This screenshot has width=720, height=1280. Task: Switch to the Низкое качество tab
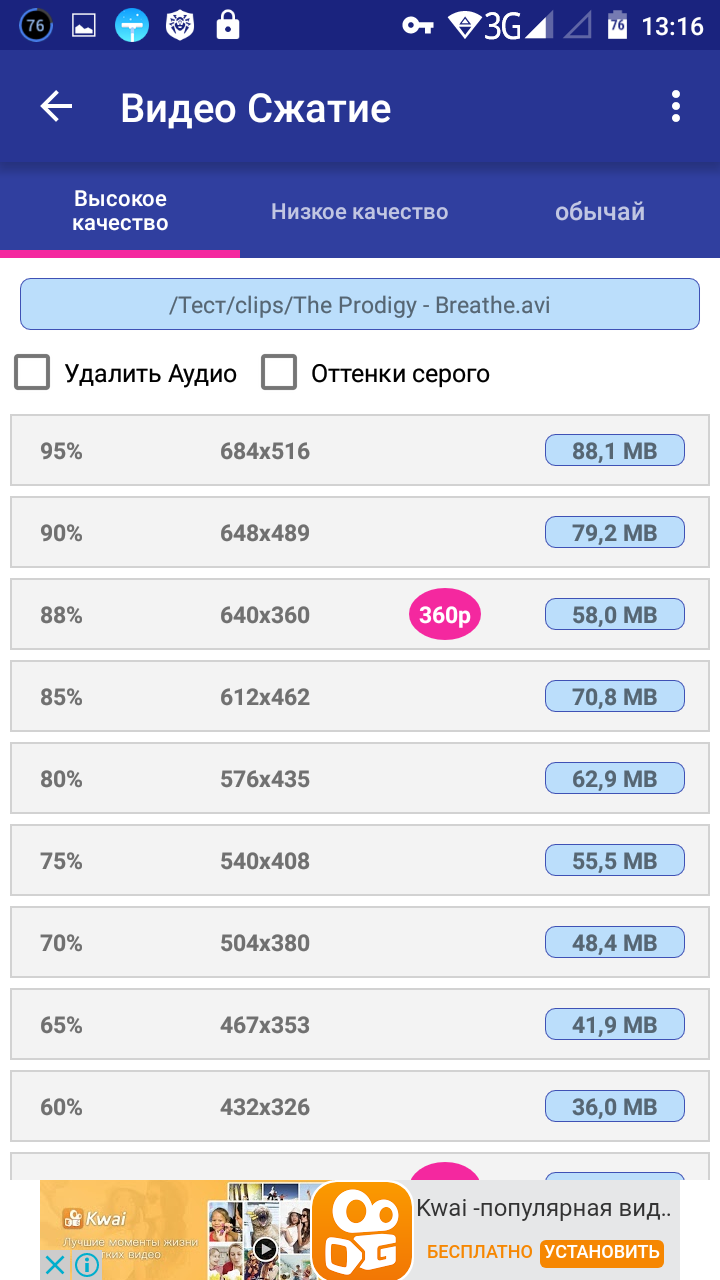click(359, 211)
